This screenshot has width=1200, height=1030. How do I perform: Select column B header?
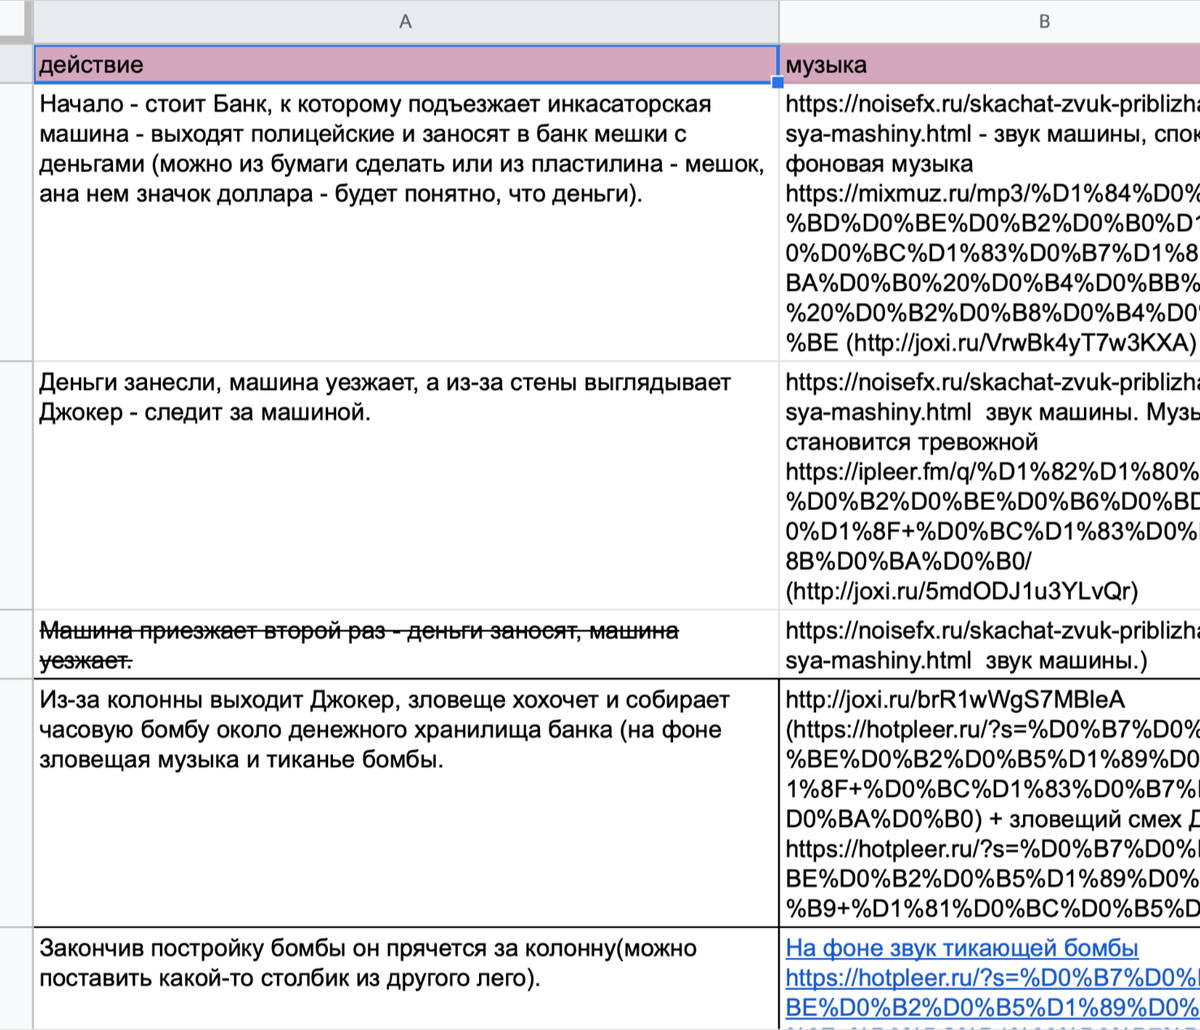(990, 21)
